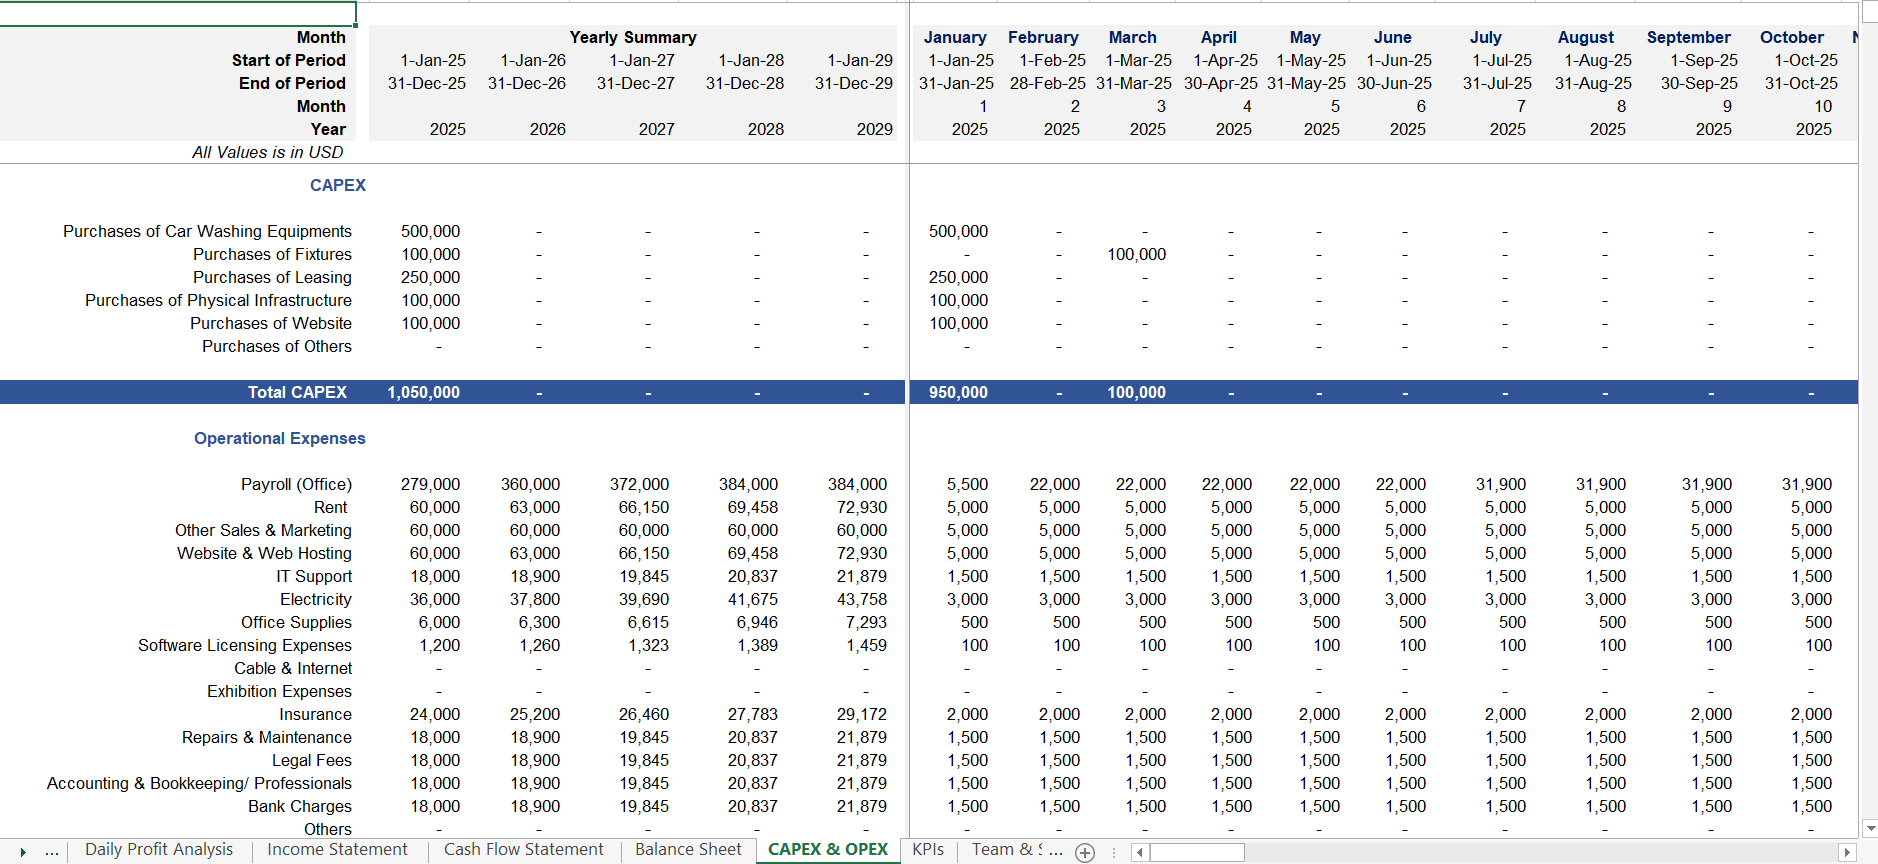Open the Cash Flow Statement tab
This screenshot has width=1878, height=864.
pyautogui.click(x=523, y=850)
